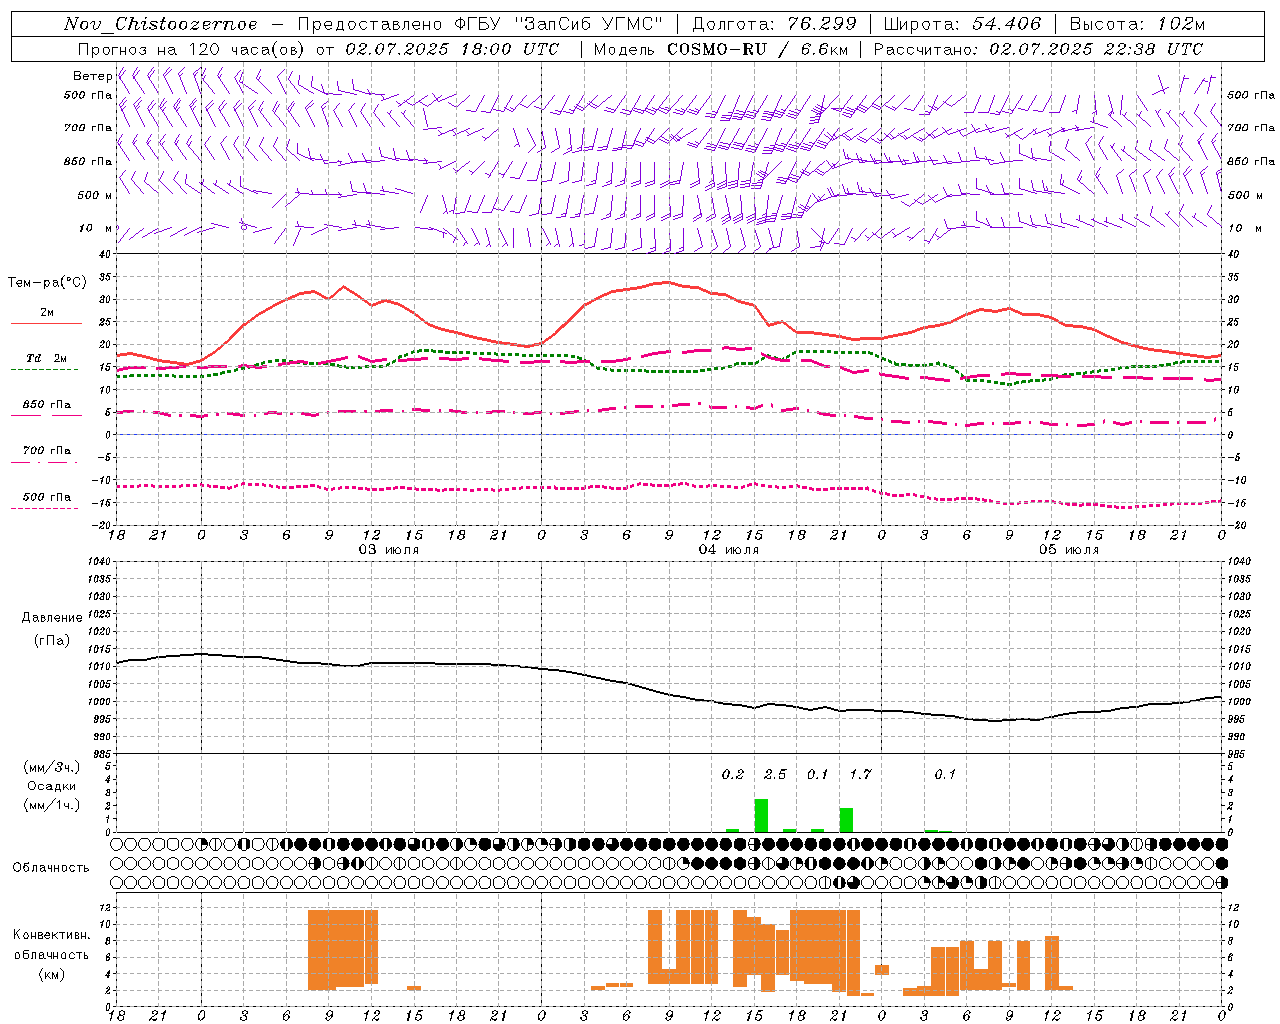Screen dimensions: 1280x1024
Task: Click the '03 июля' date label
Action: point(389,550)
